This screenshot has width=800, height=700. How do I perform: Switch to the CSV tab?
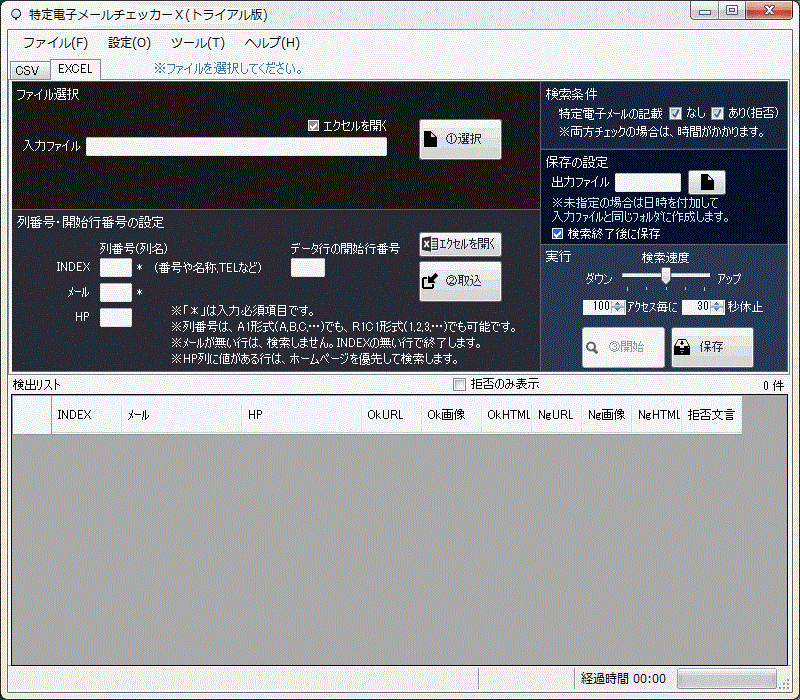click(27, 70)
